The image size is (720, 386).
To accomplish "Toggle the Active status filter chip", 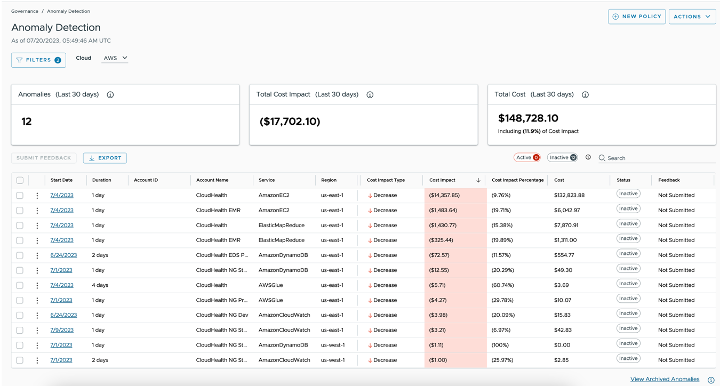I will [x=527, y=157].
